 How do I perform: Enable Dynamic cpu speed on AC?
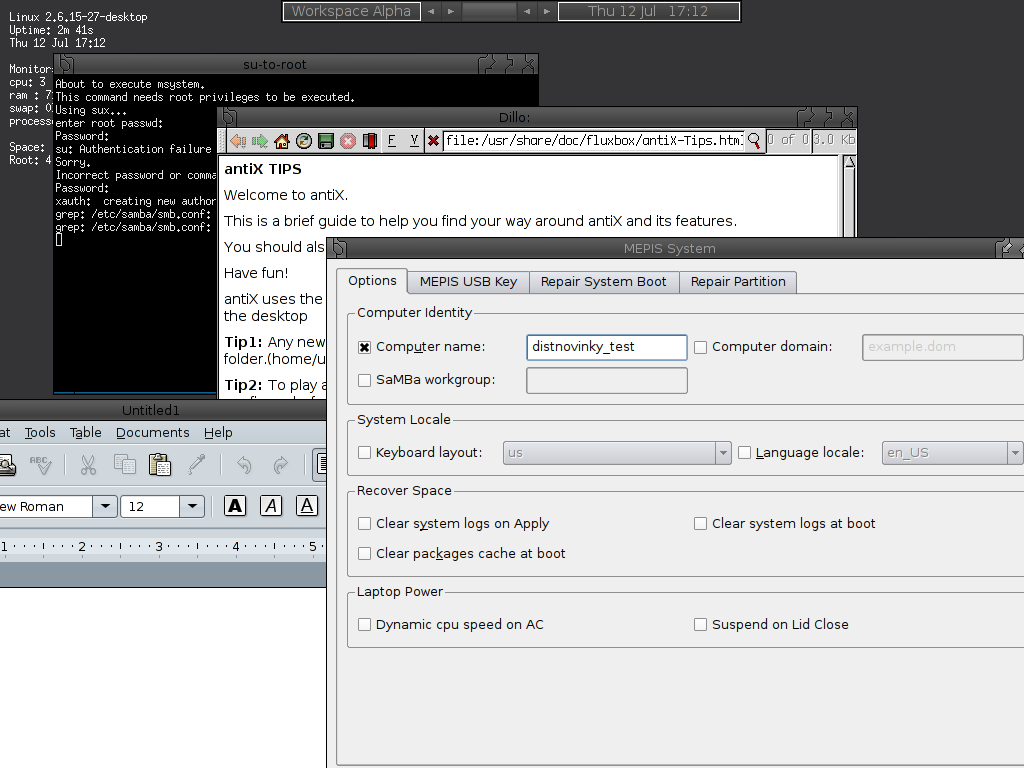pos(364,625)
